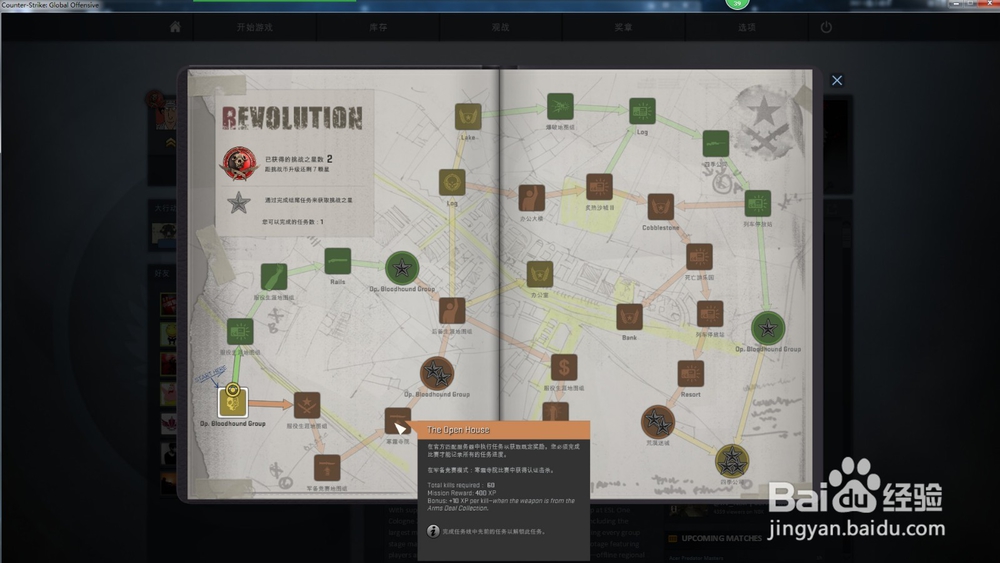Click highlighted yellow start mission node
Screen dimensions: 1000x563
(x=232, y=402)
